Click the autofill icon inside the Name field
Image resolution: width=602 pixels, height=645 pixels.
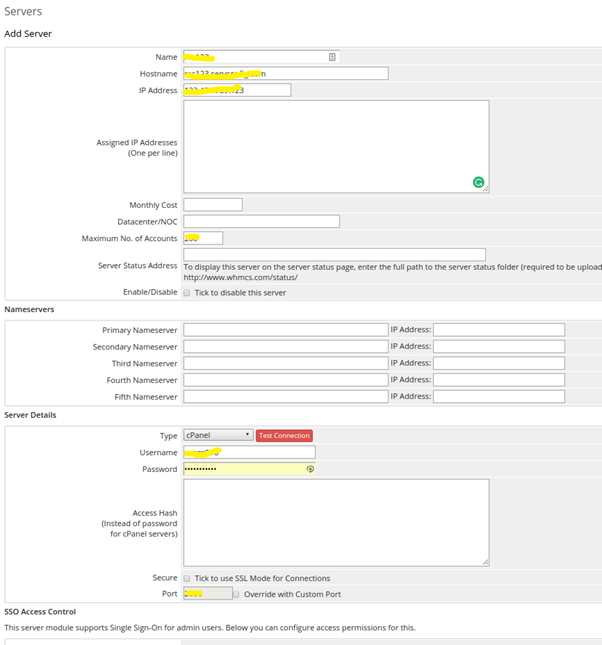pos(332,57)
